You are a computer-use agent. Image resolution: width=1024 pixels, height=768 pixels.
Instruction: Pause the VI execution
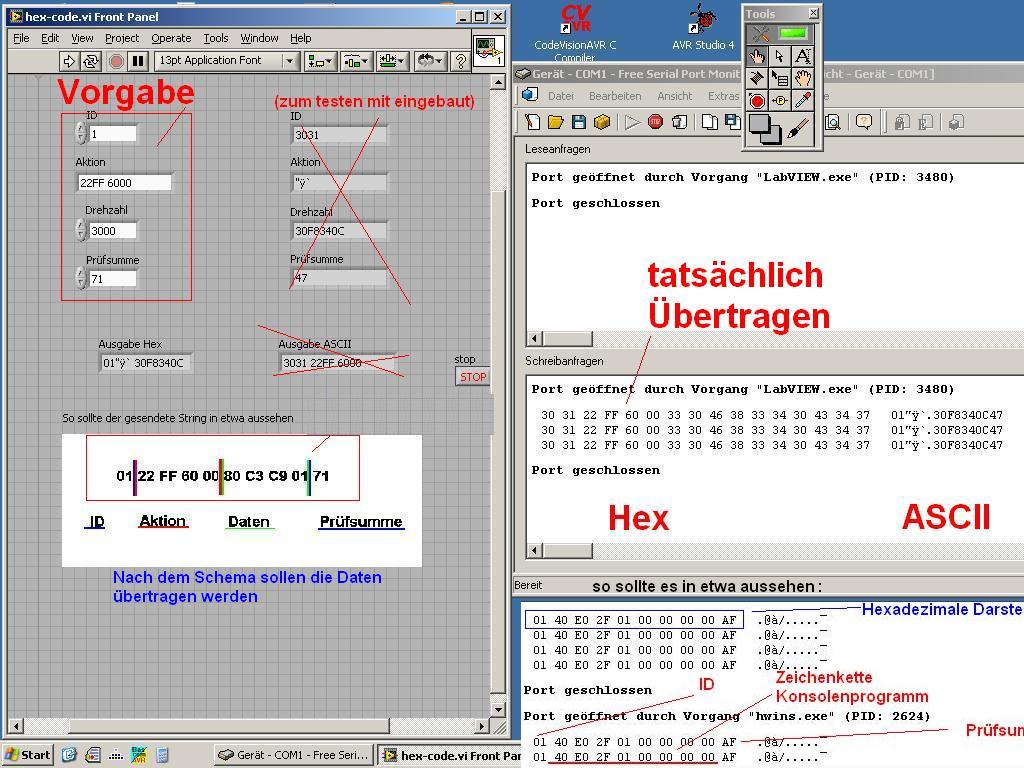[x=138, y=61]
